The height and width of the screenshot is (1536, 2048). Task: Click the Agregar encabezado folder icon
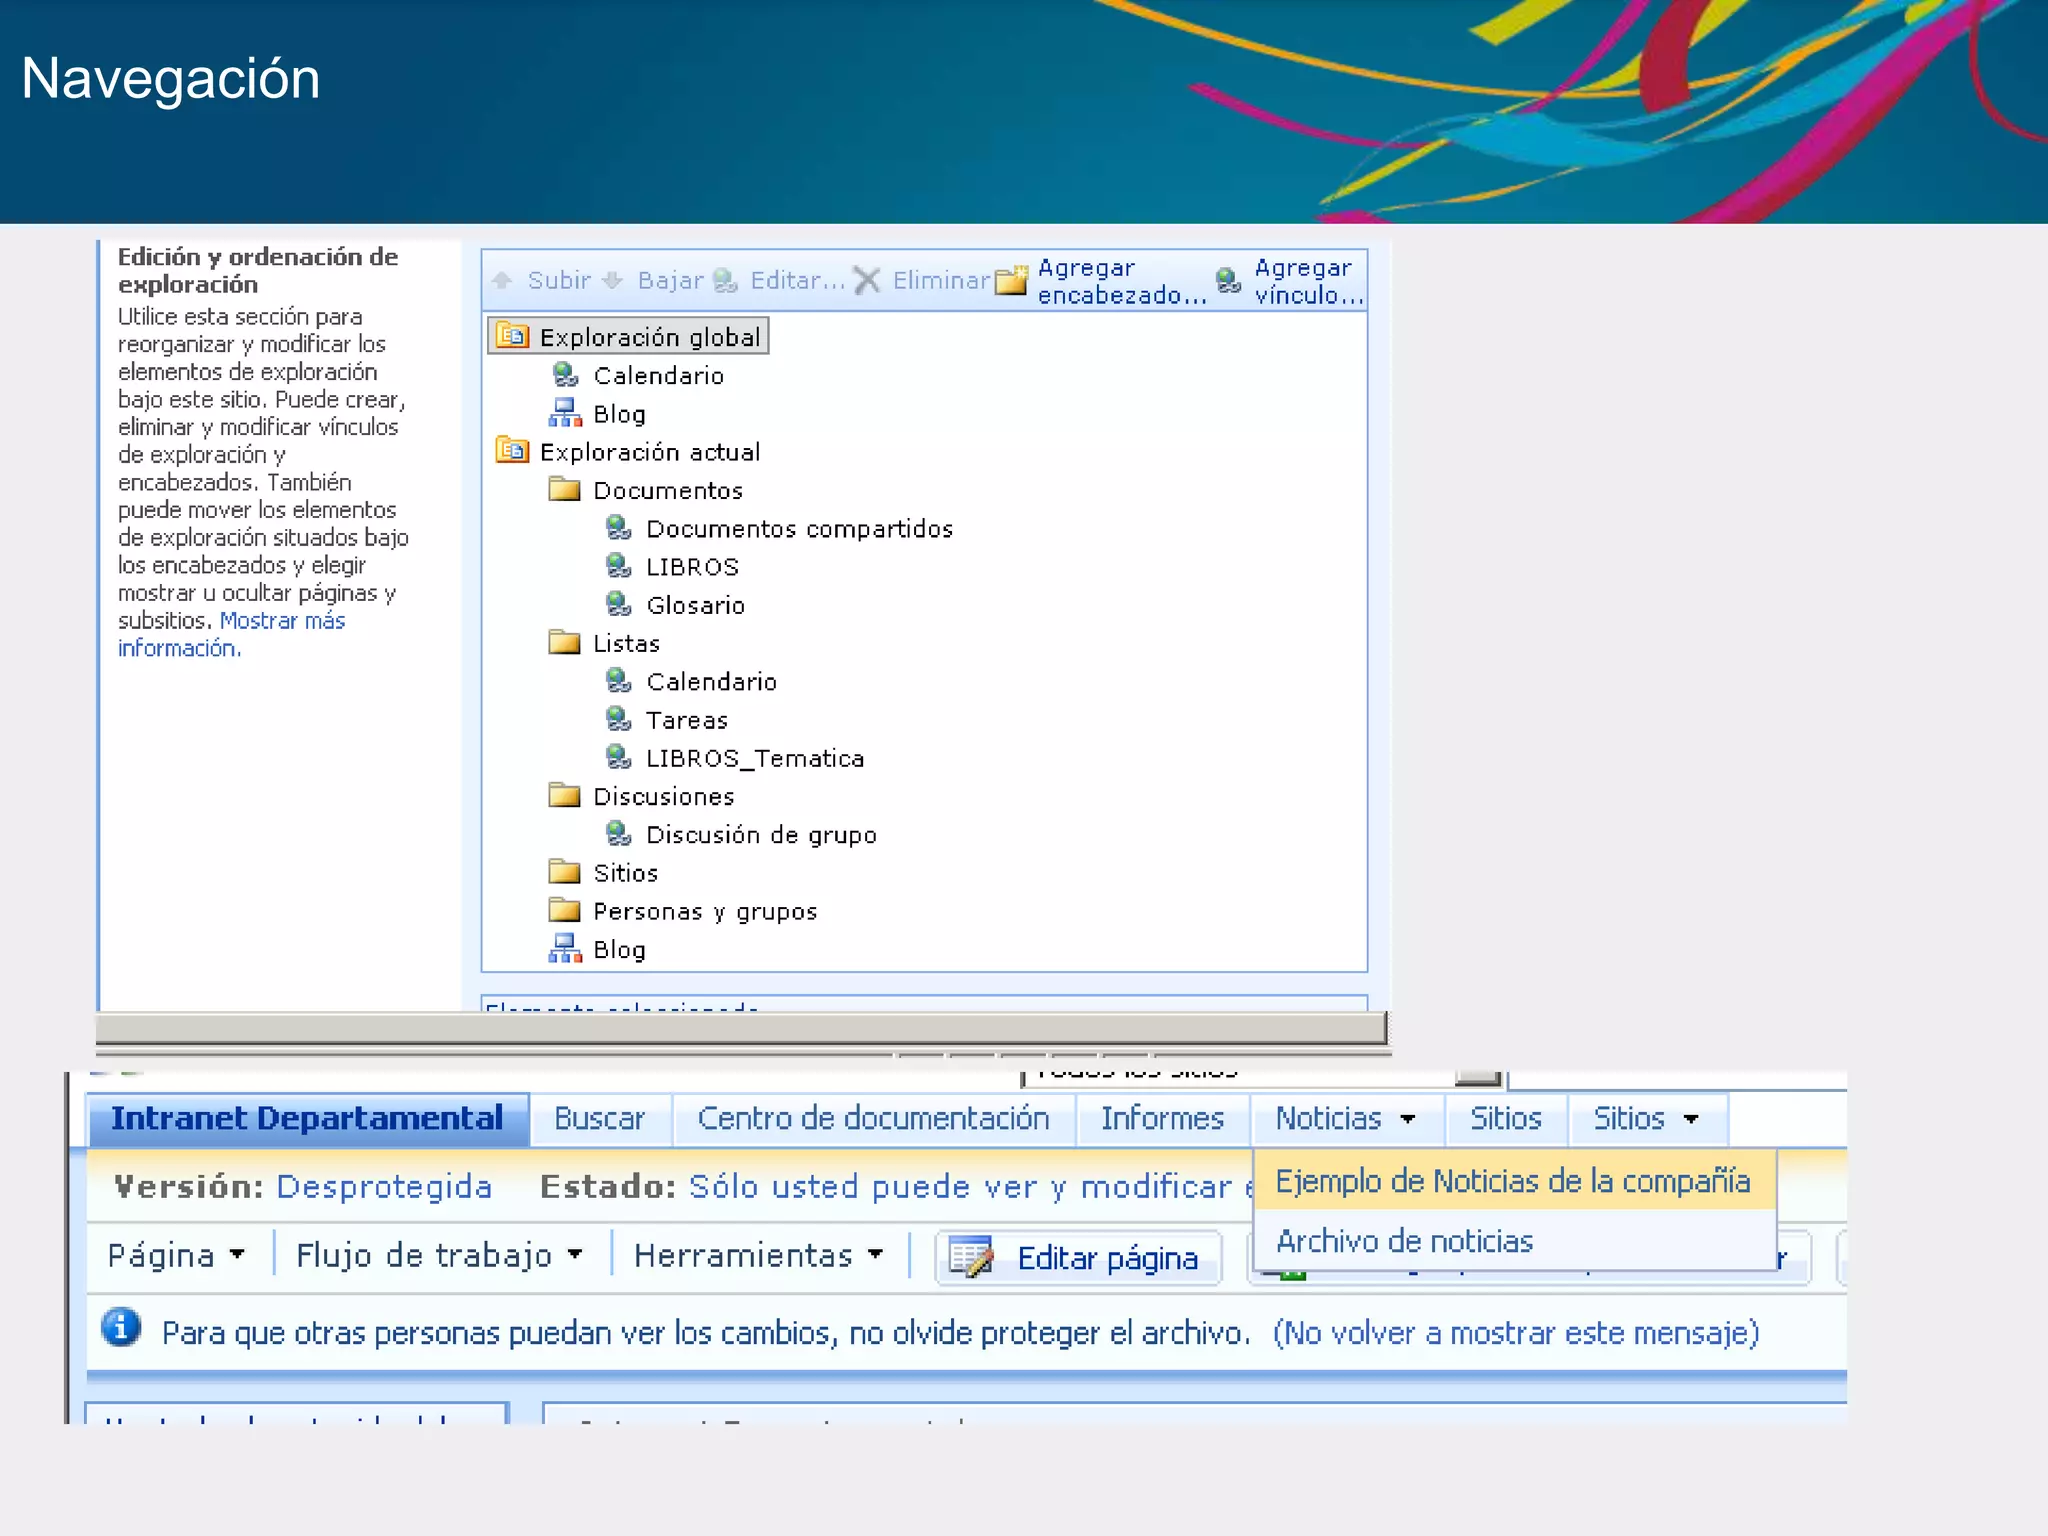(x=1012, y=281)
